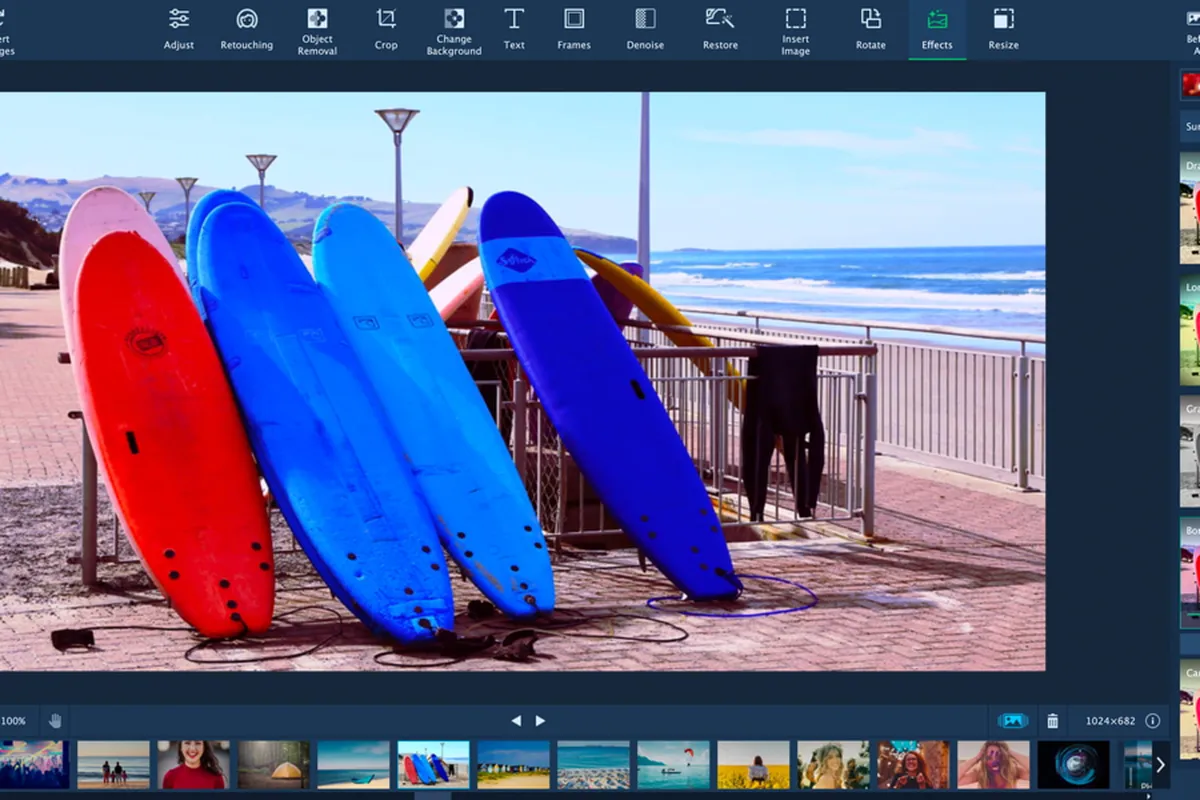The image size is (1200, 800).
Task: Switch to the Effects tab
Action: coord(937,29)
